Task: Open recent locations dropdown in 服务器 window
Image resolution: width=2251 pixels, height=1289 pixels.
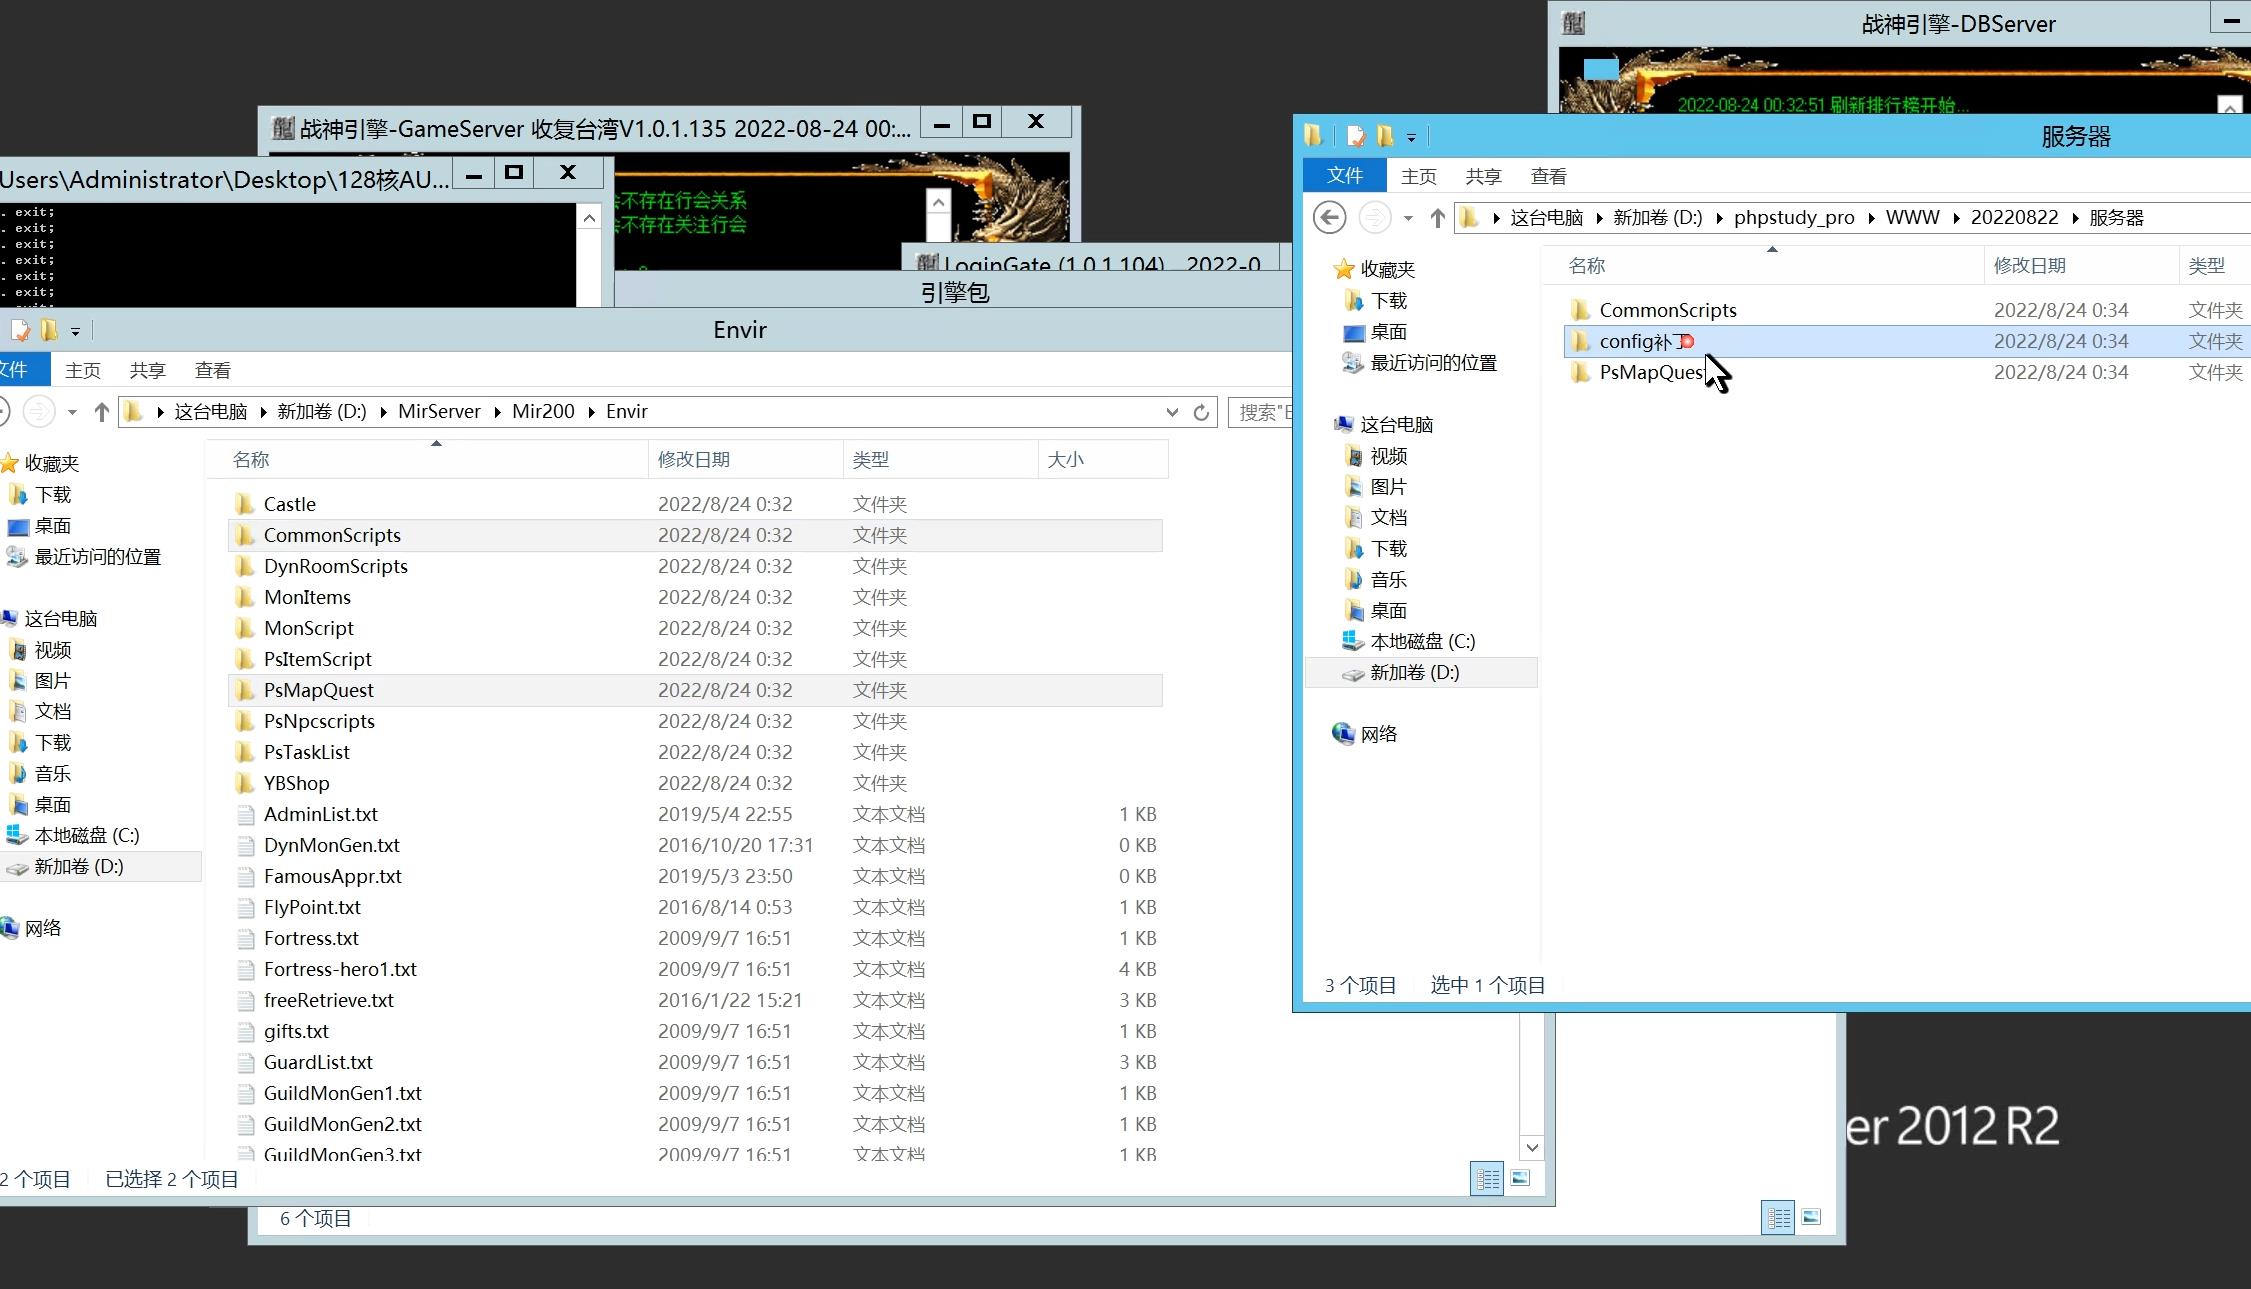Action: coord(1408,218)
